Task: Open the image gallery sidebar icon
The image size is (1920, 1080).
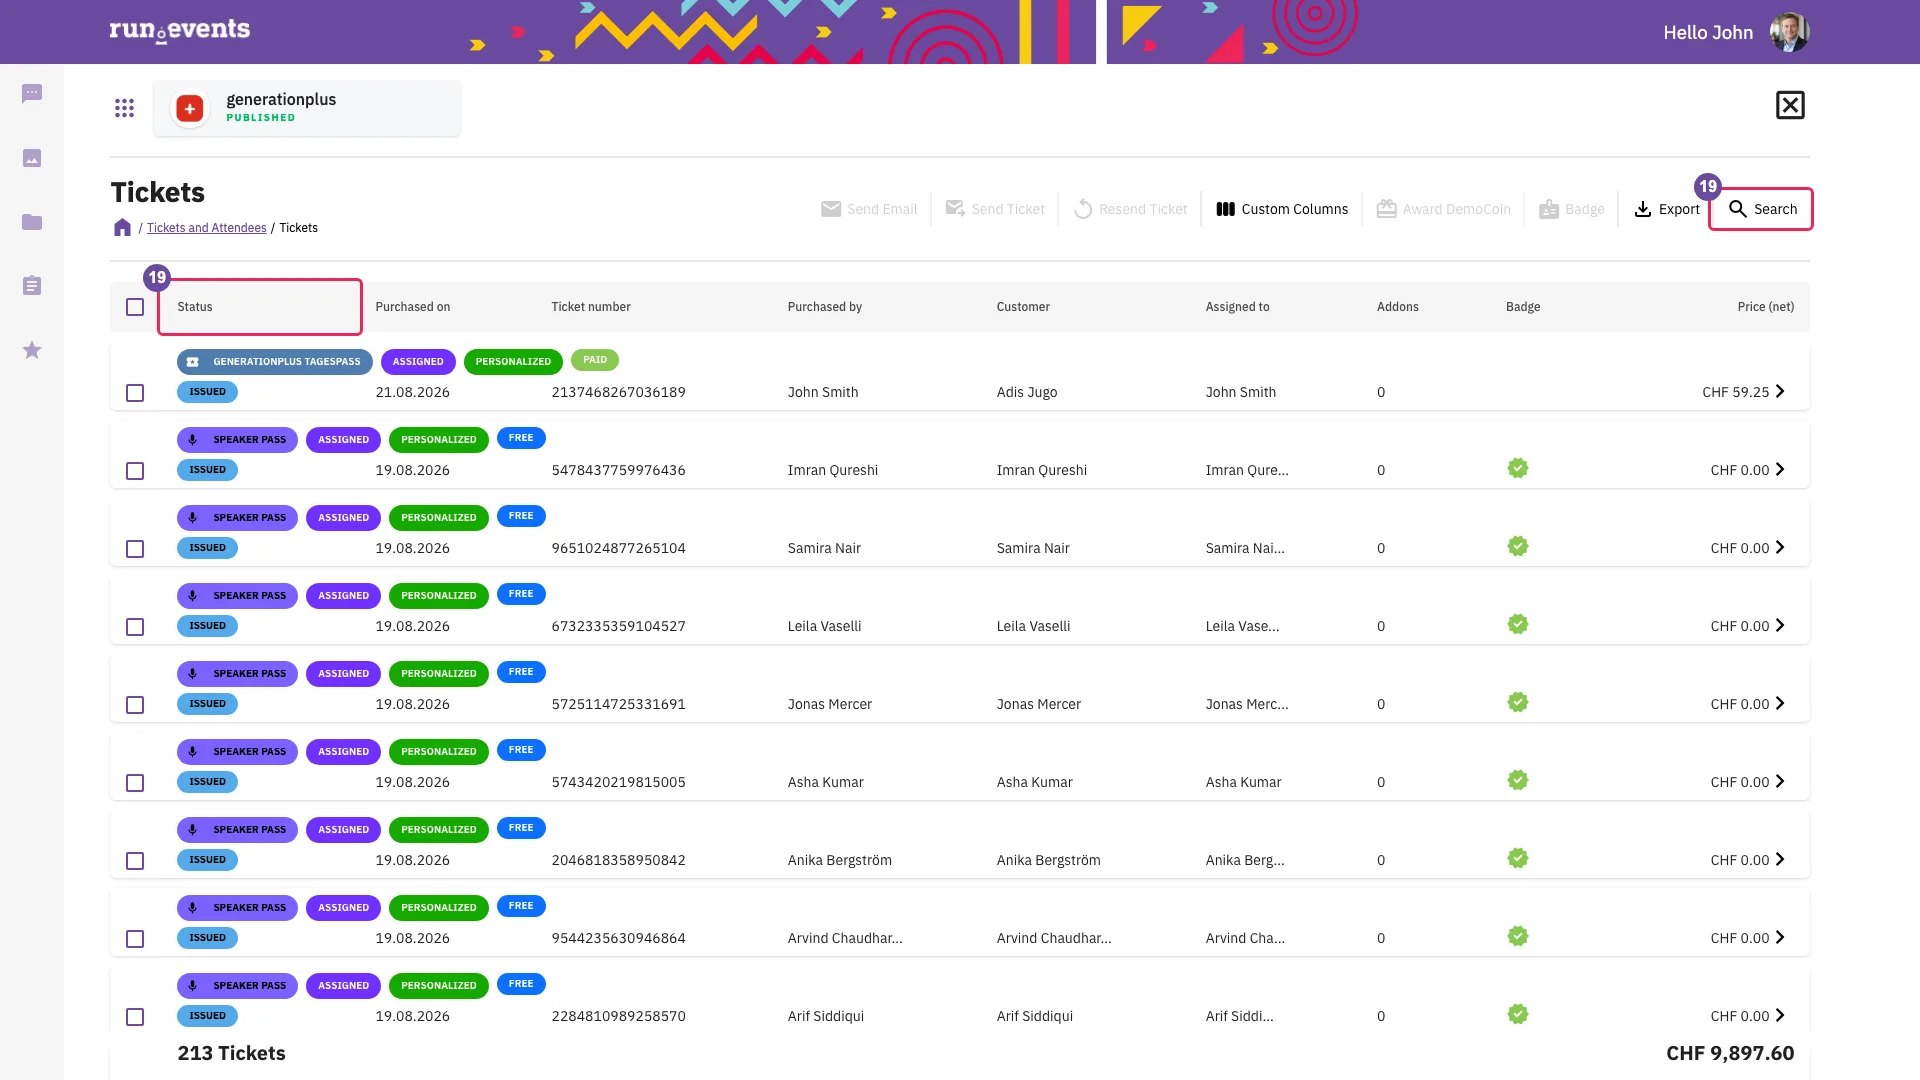Action: coord(32,158)
